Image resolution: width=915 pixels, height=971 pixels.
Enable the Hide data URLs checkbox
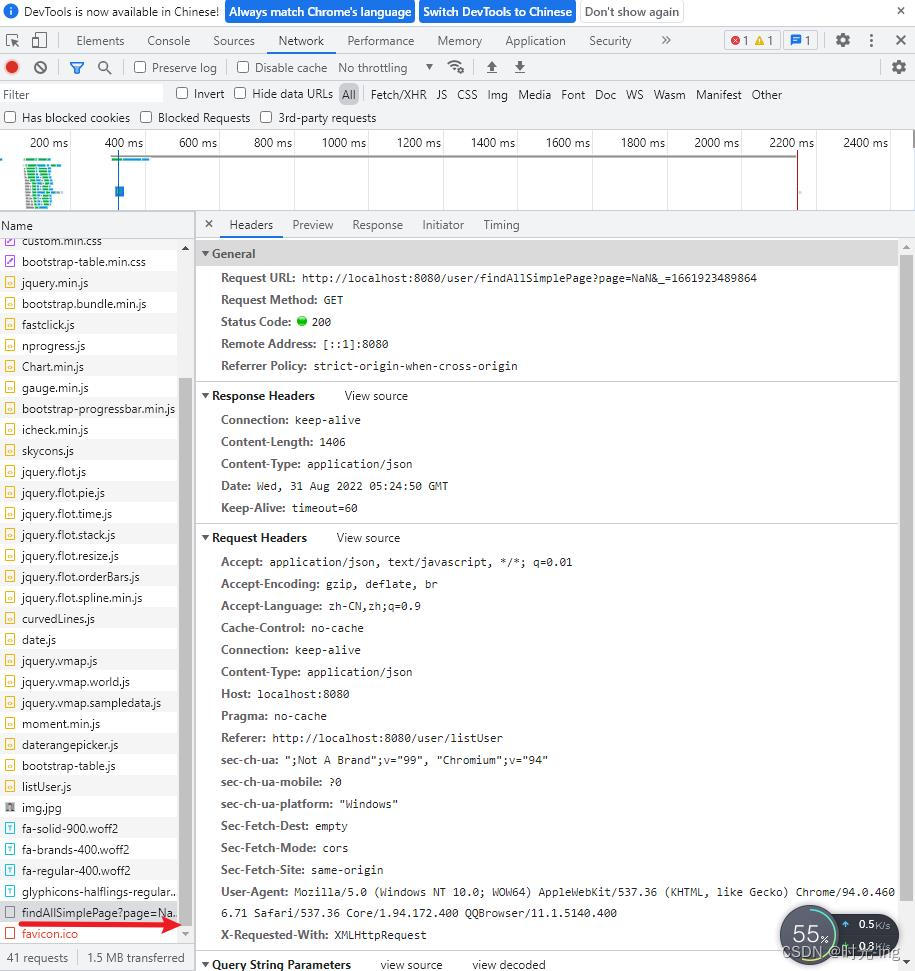click(x=239, y=94)
